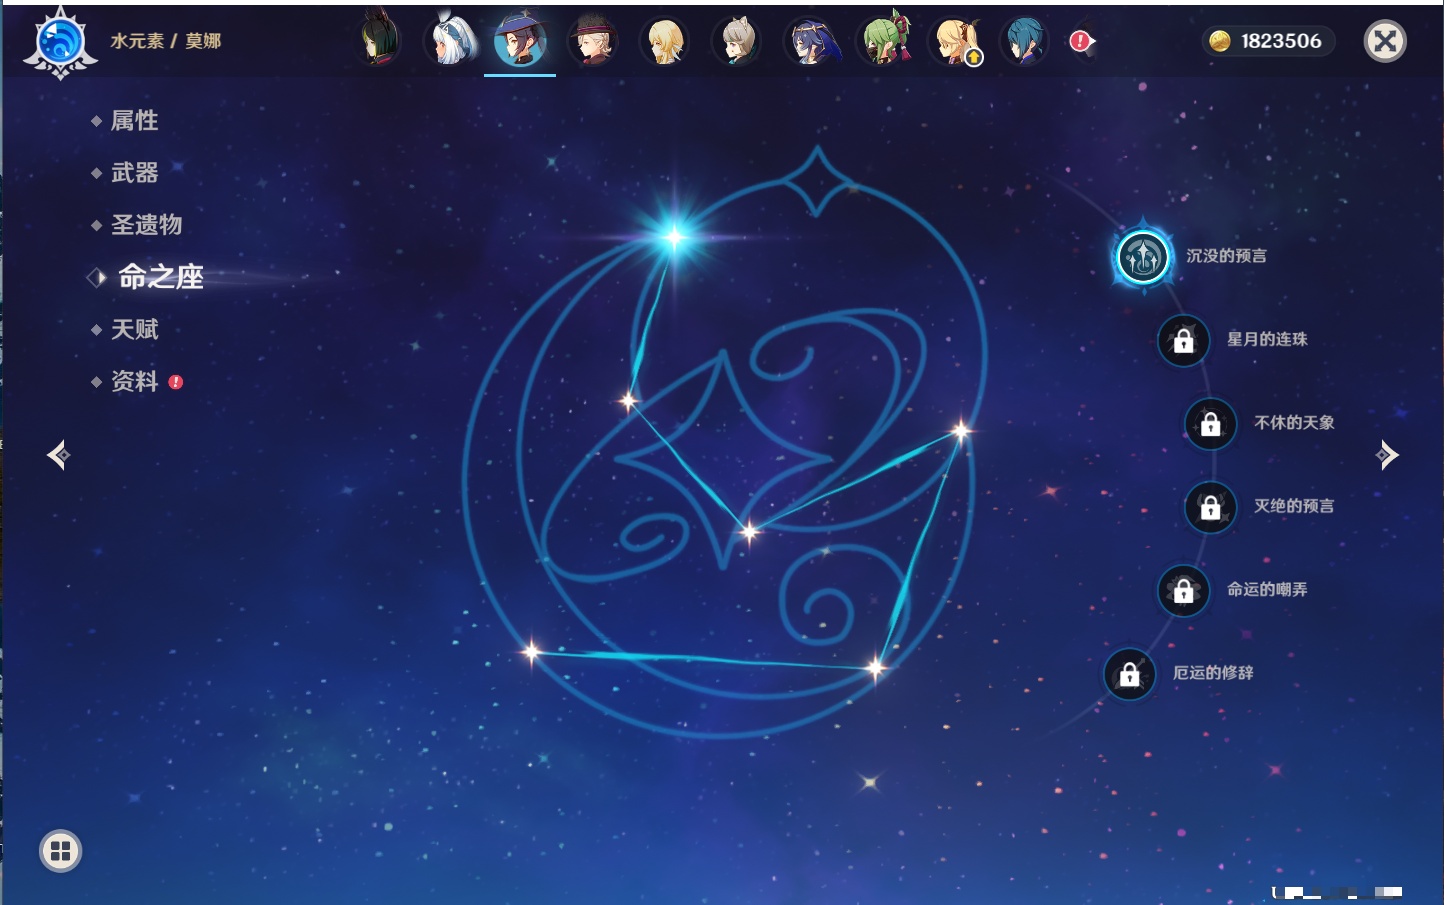Select Mona's witch-hat avatar
This screenshot has height=905, width=1444.
pyautogui.click(x=520, y=41)
